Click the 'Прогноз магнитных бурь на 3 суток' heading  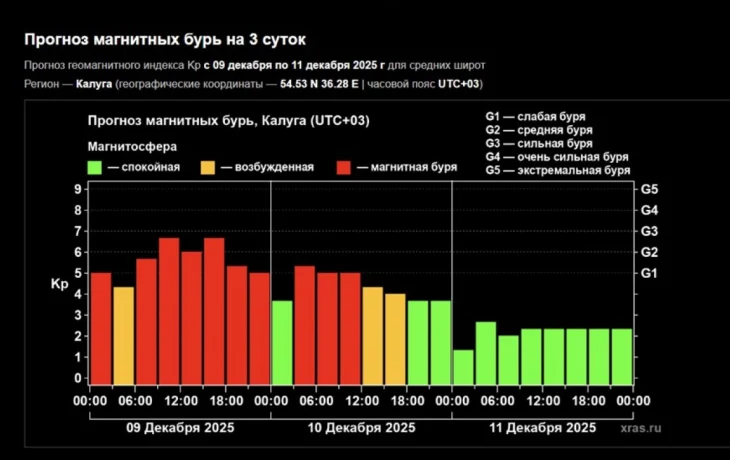point(165,39)
